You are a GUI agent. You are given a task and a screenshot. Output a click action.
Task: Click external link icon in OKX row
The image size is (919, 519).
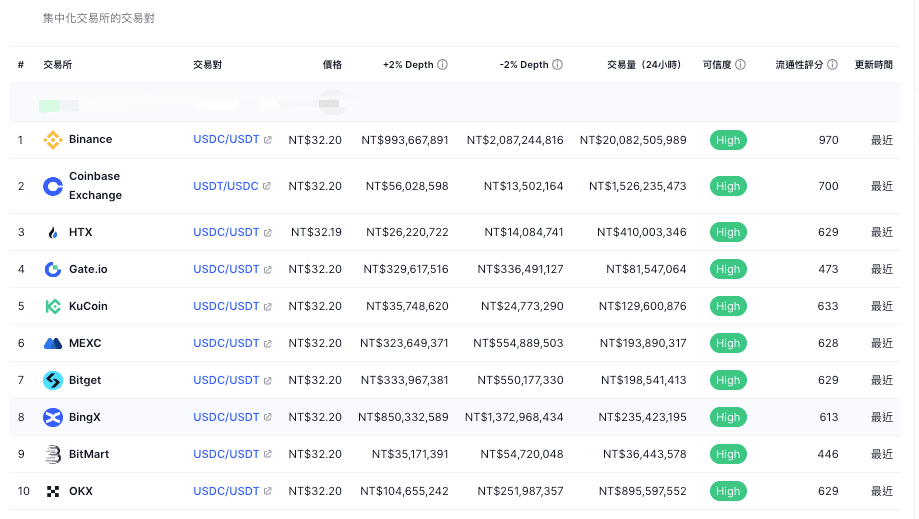click(x=267, y=491)
